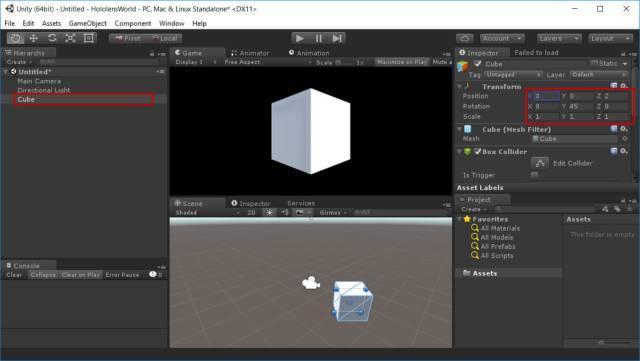
Task: Select the Rotate tool
Action: (52, 38)
